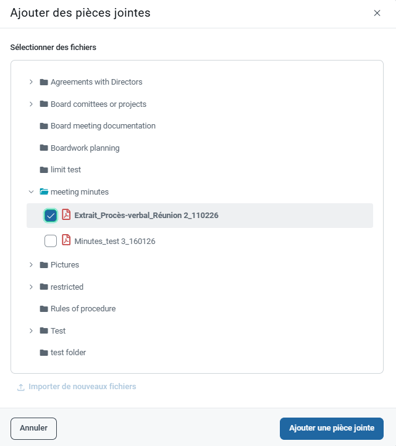The image size is (396, 446).
Task: Click the folder icon beside Boardwork planning
Action: pos(44,148)
